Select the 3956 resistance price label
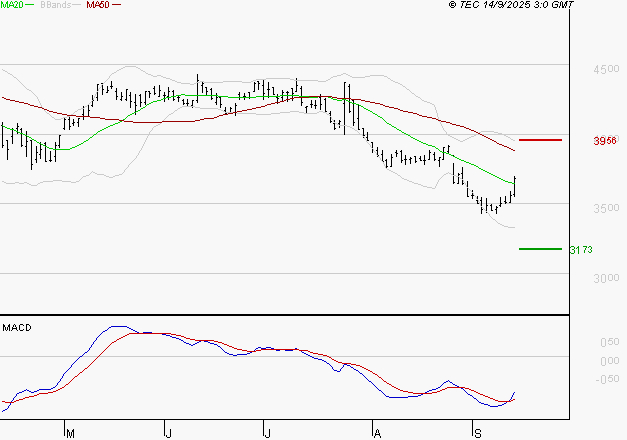 pyautogui.click(x=604, y=141)
